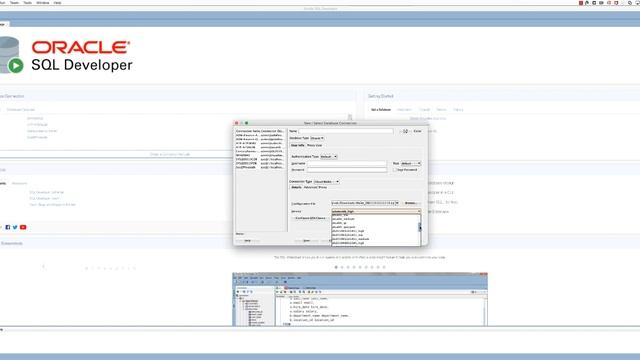Click the SQL worksheet preview thumbnail
Image resolution: width=640 pixels, height=360 pixels.
[360, 299]
